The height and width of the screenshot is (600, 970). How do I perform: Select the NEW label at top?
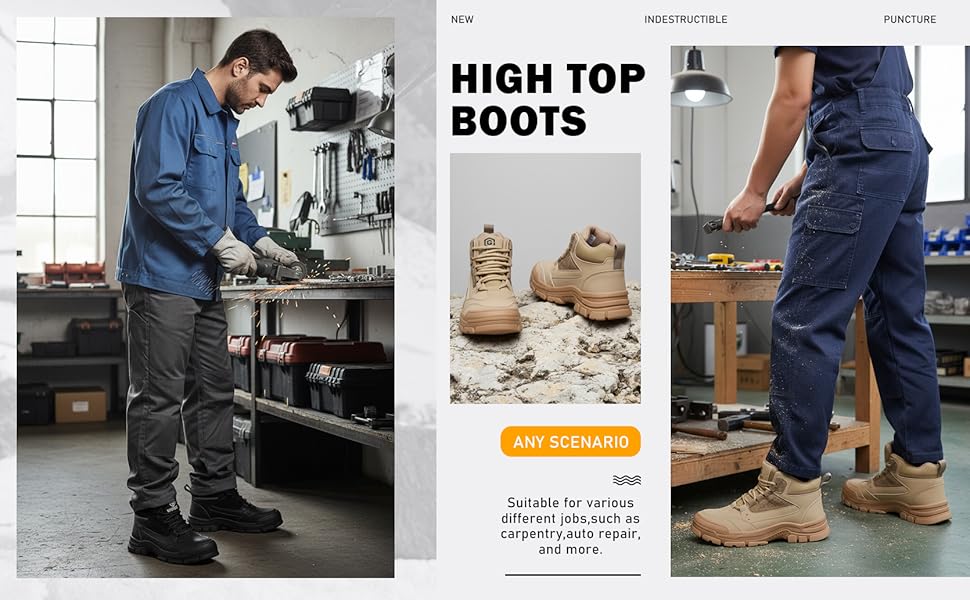[462, 20]
